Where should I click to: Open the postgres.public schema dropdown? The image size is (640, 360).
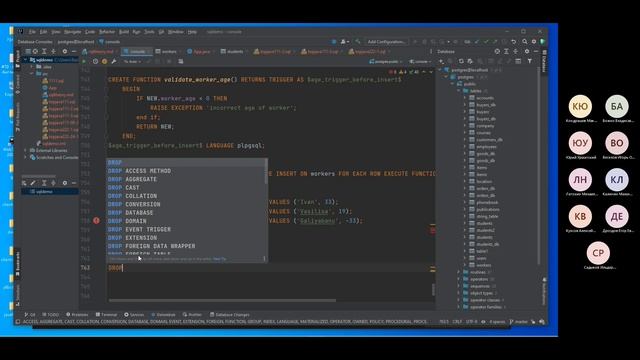coord(385,62)
